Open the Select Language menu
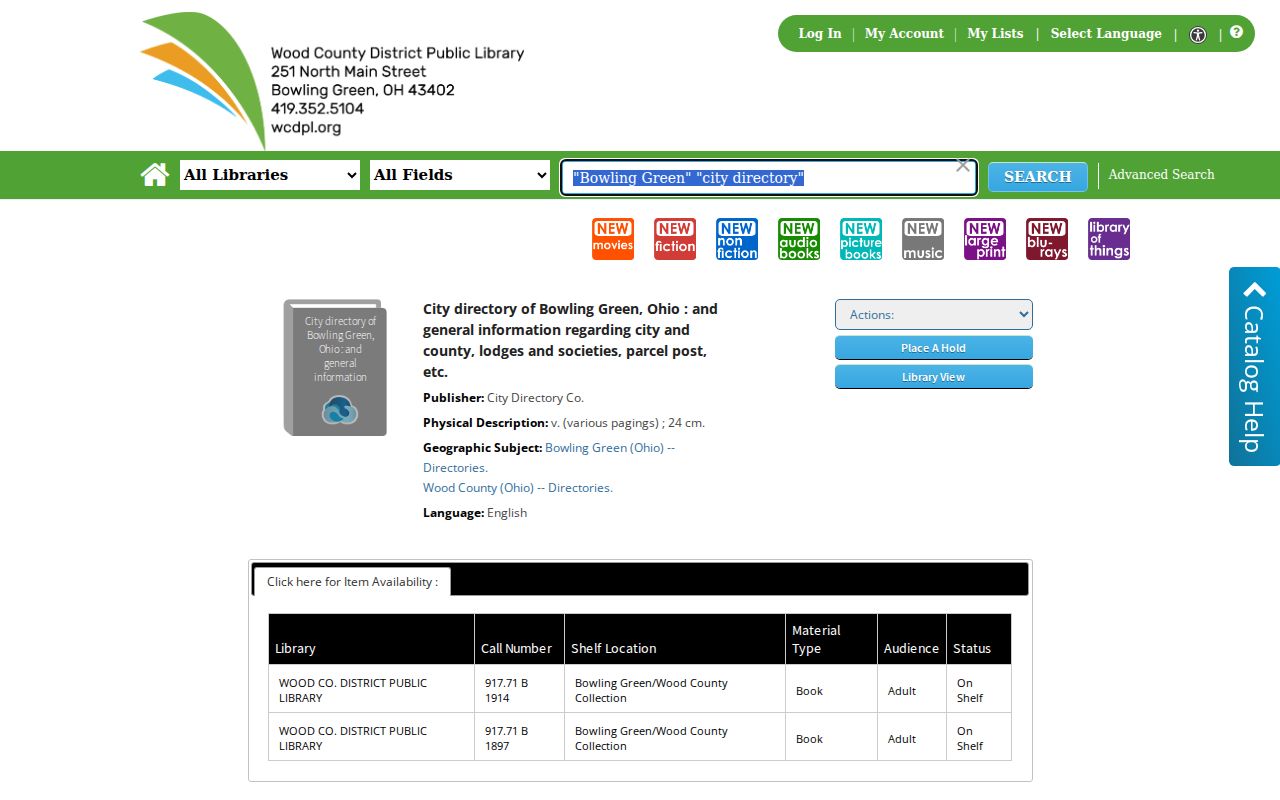 [1106, 33]
